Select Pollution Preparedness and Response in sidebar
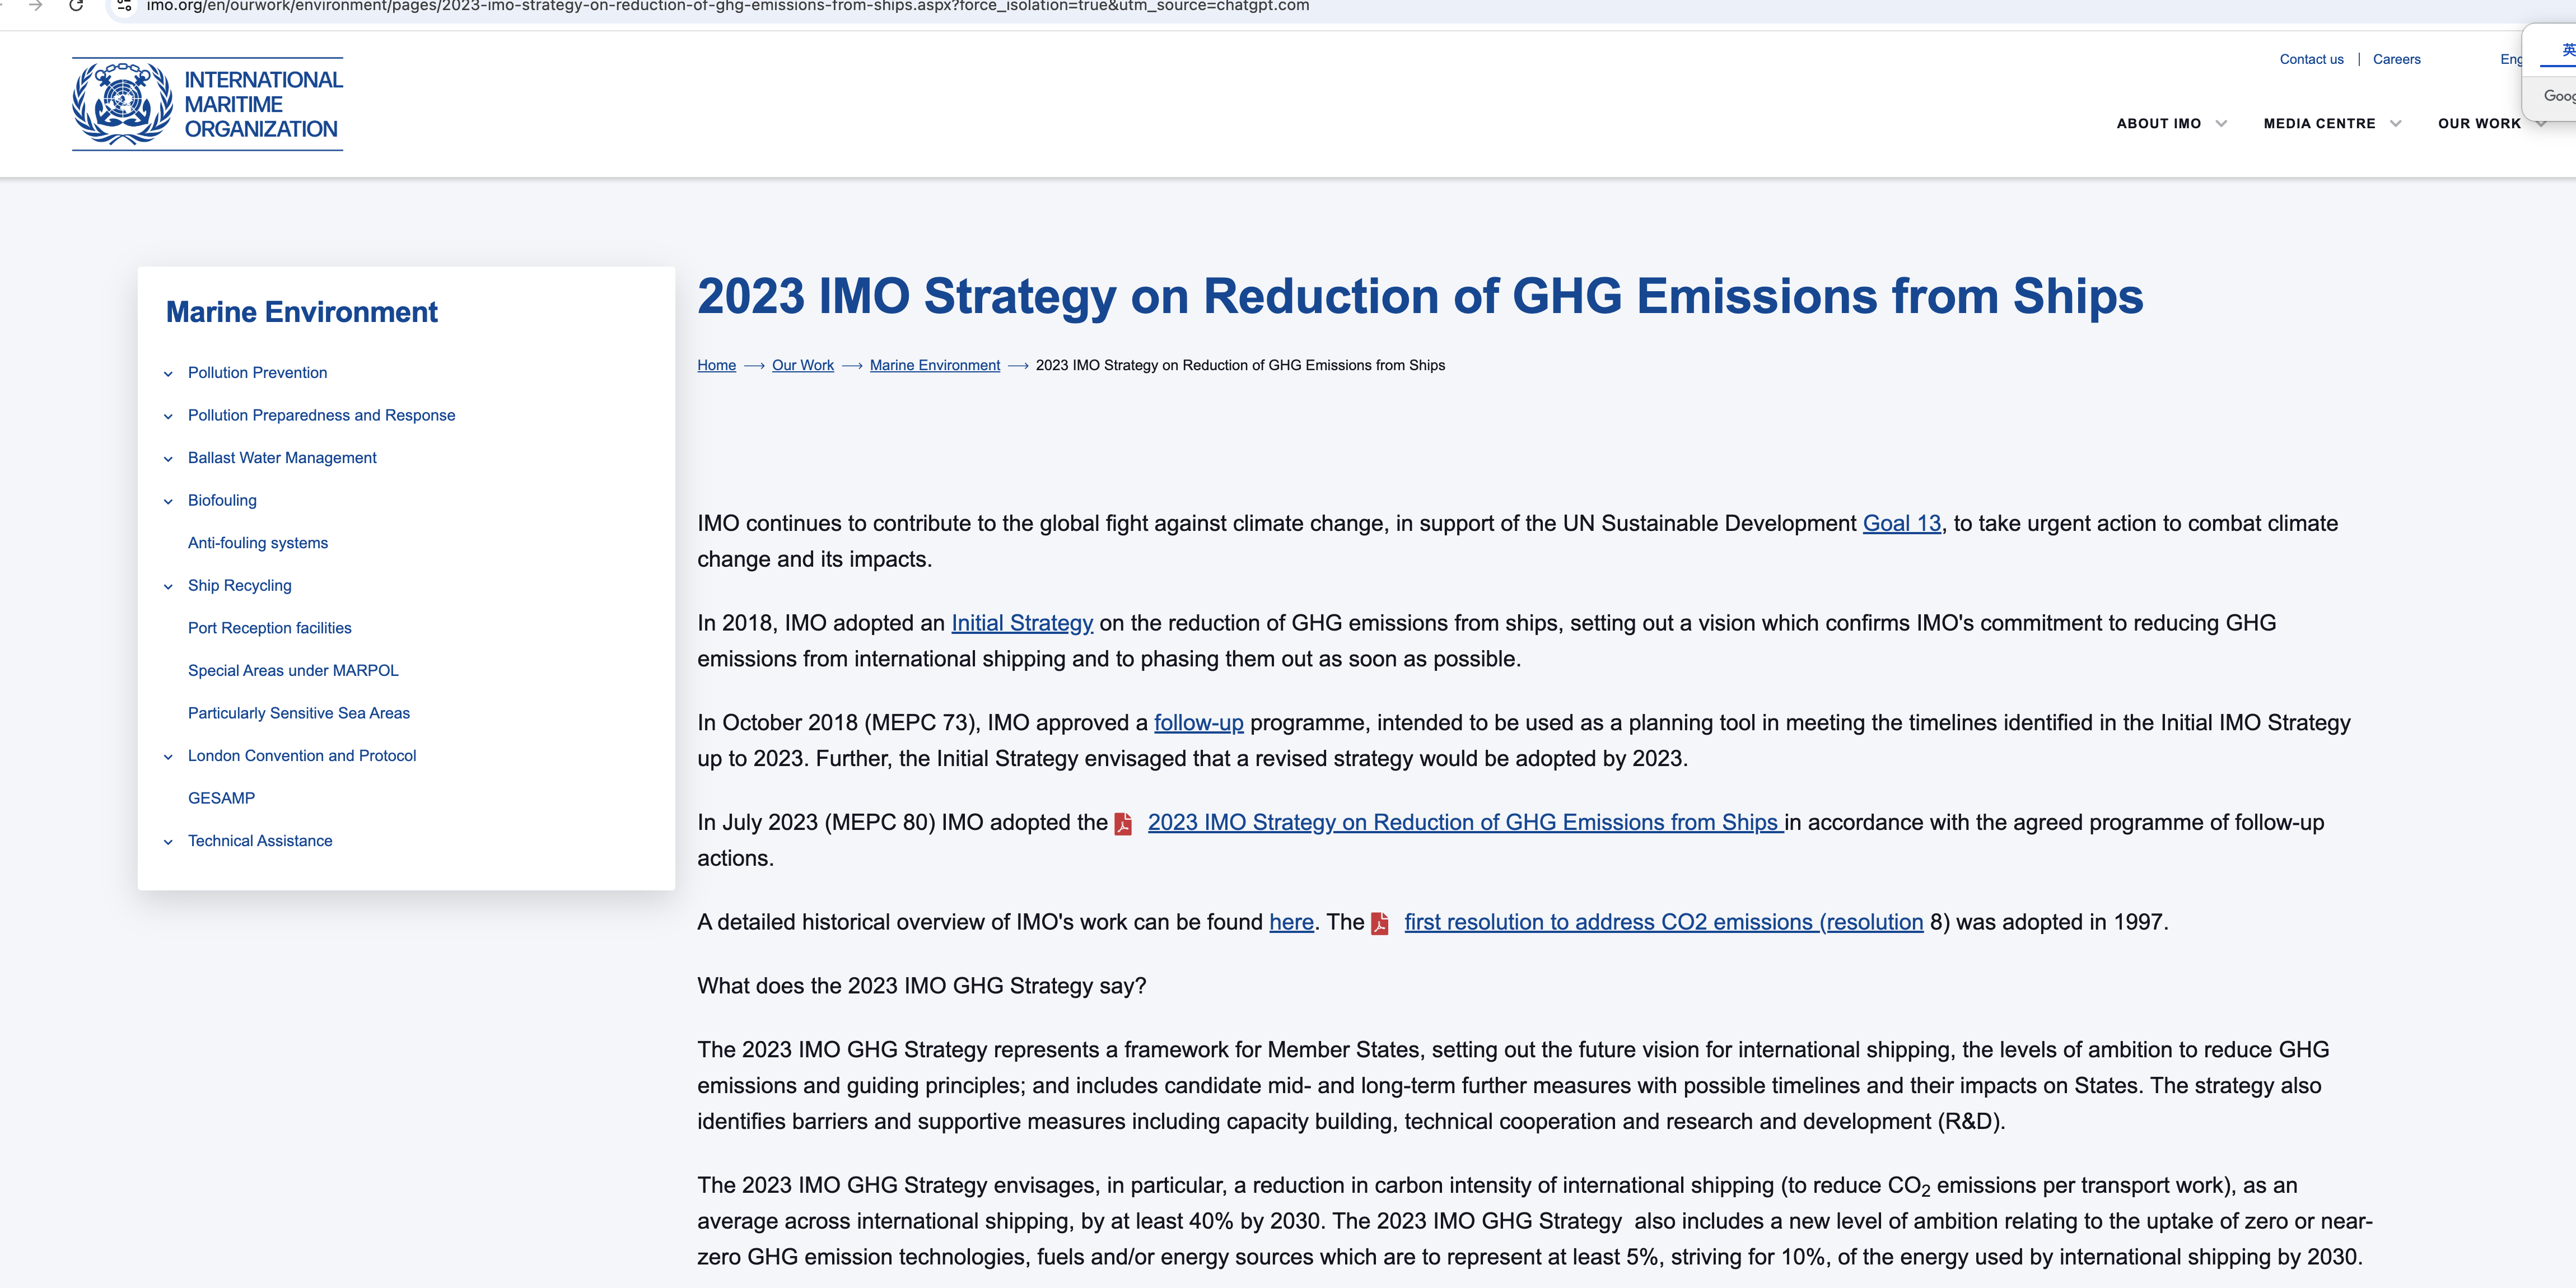The height and width of the screenshot is (1288, 2576). (x=322, y=415)
